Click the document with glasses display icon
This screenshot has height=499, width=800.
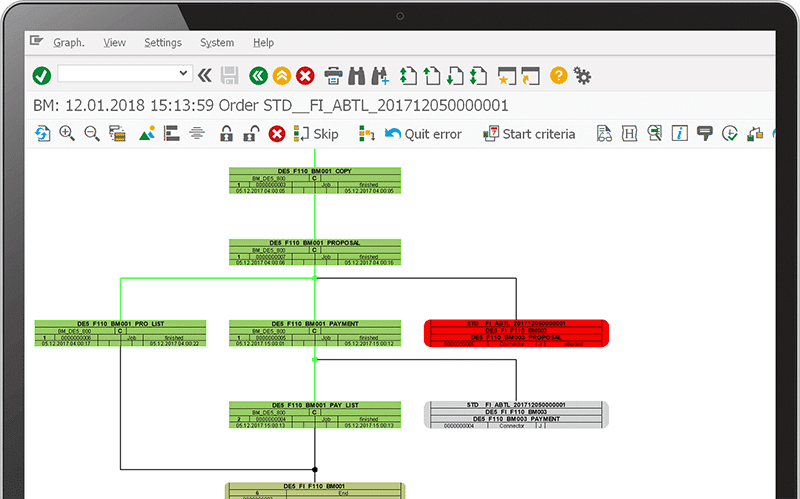(x=604, y=134)
